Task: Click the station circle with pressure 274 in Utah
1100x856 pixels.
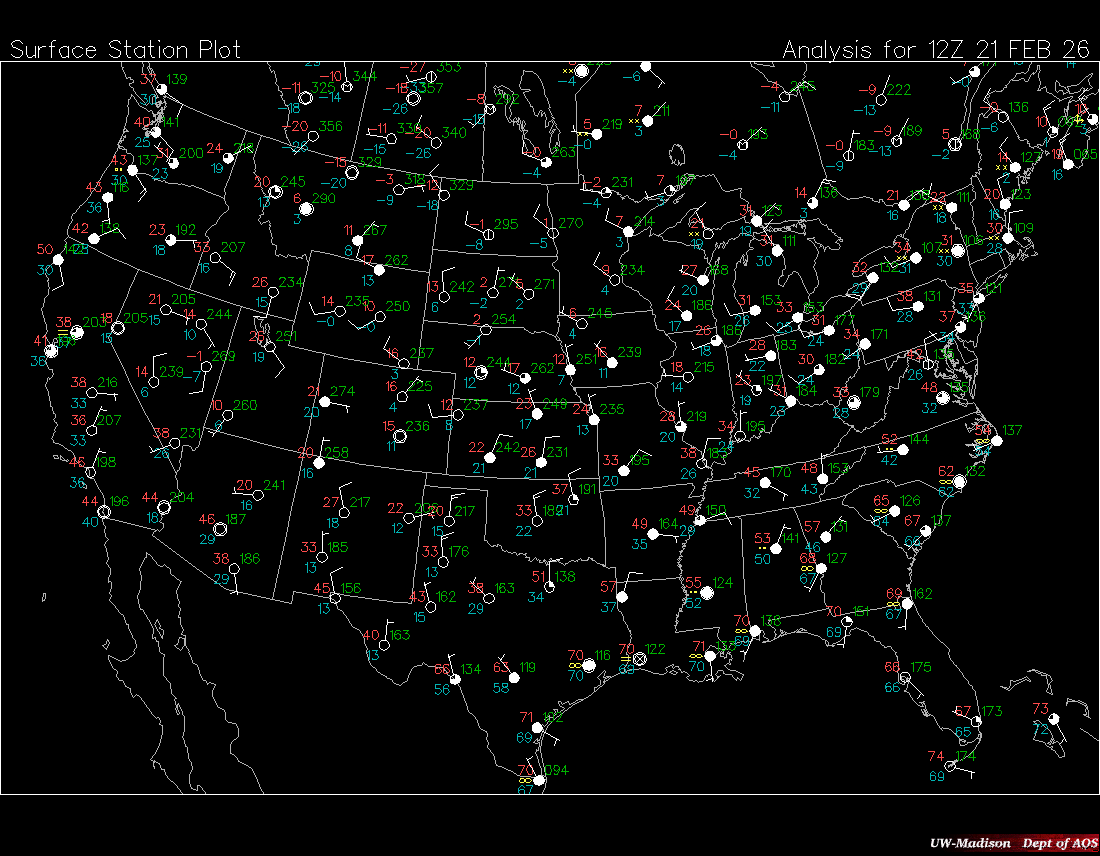Action: 321,402
